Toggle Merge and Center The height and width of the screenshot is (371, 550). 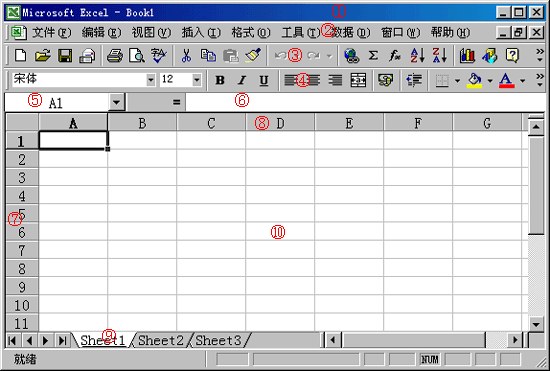(358, 80)
